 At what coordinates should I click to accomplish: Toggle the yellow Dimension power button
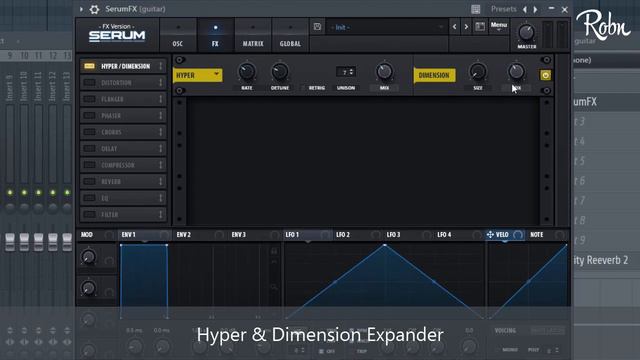tap(545, 75)
